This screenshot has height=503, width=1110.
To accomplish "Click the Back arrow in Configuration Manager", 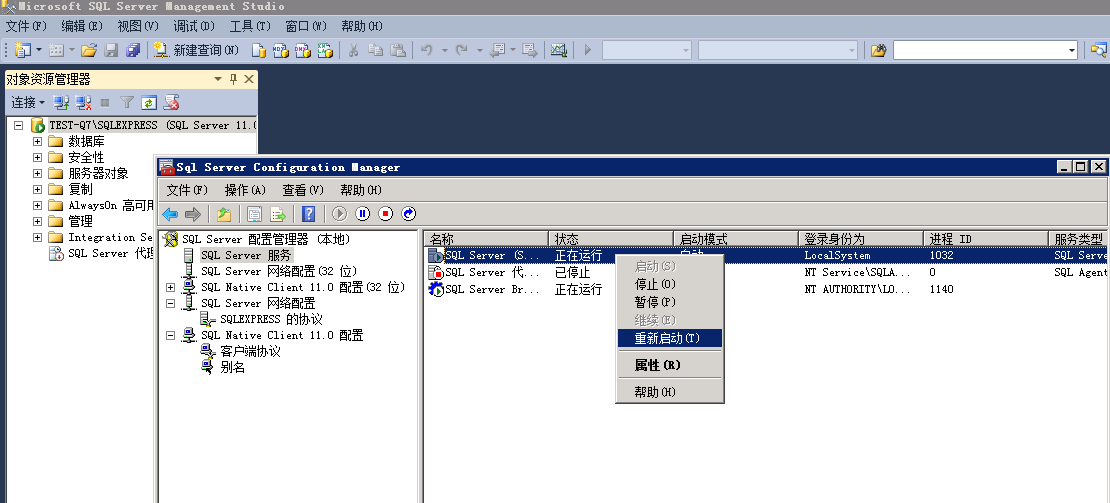I will (x=170, y=214).
